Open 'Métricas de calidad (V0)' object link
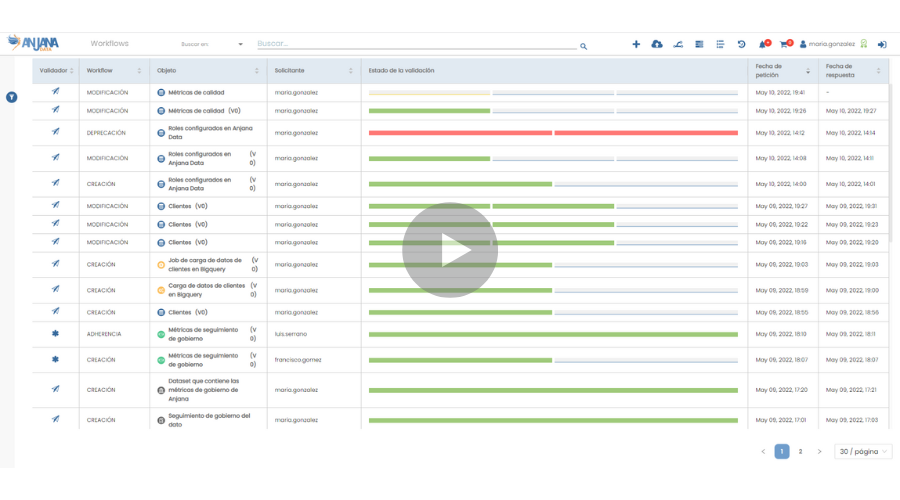This screenshot has height=500, width=900. [x=204, y=111]
